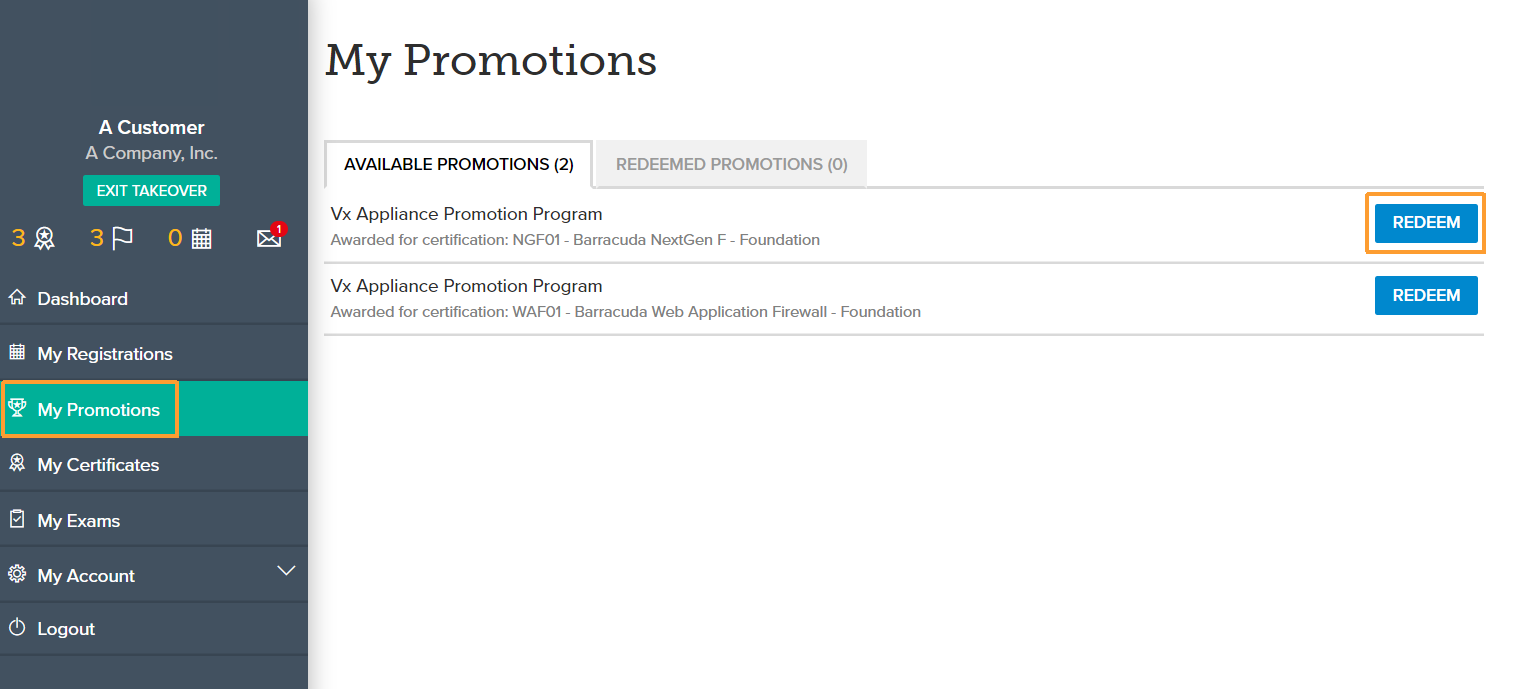Expand the My Account chevron arrow
The height and width of the screenshot is (689, 1517).
pyautogui.click(x=286, y=571)
